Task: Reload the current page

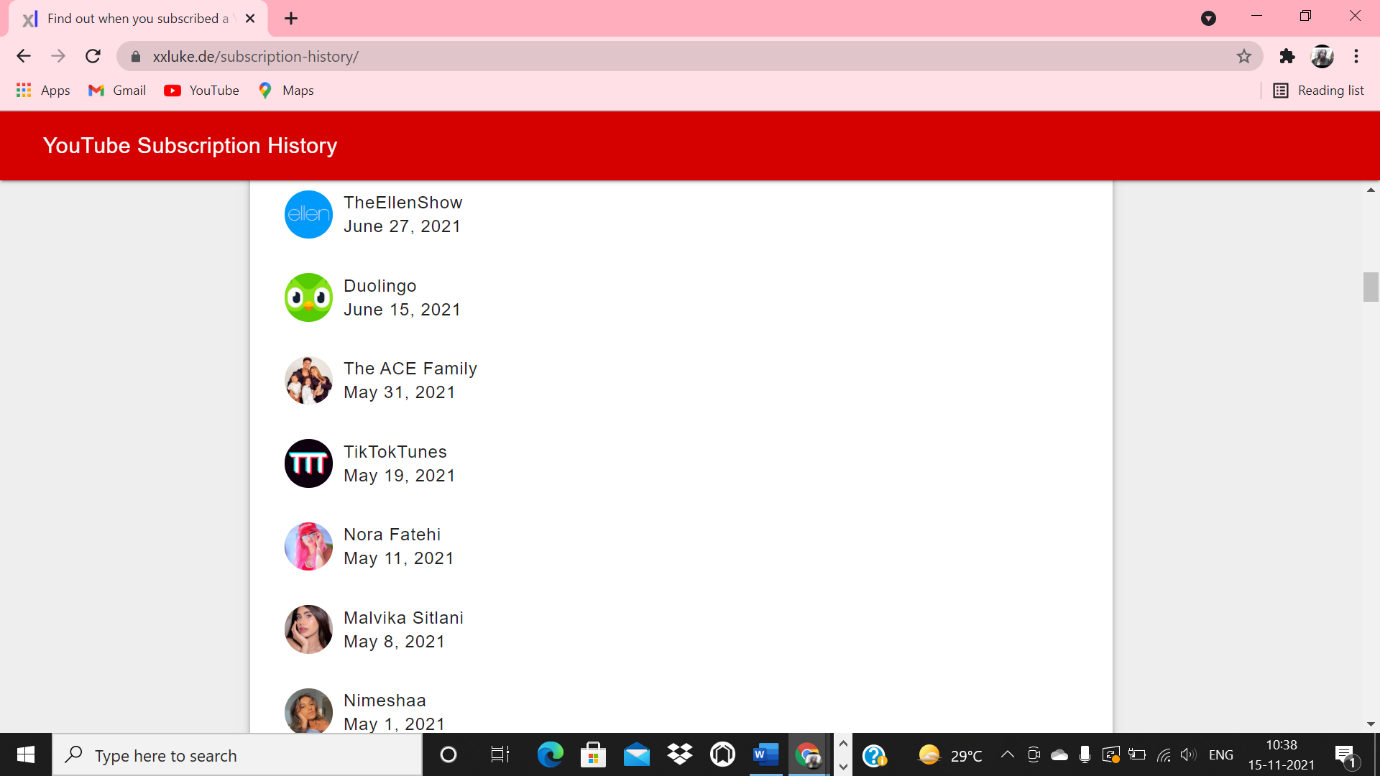Action: pos(93,56)
